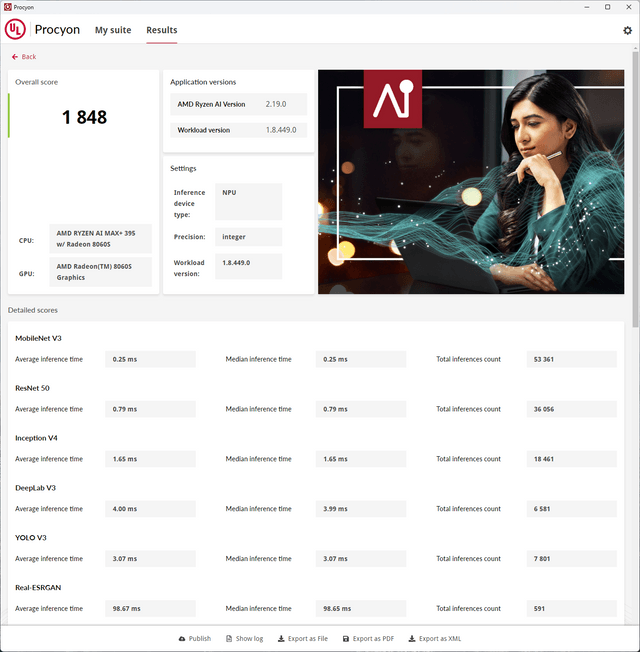The height and width of the screenshot is (652, 640).
Task: Click the Real-ESRGAN heading
Action: click(38, 588)
